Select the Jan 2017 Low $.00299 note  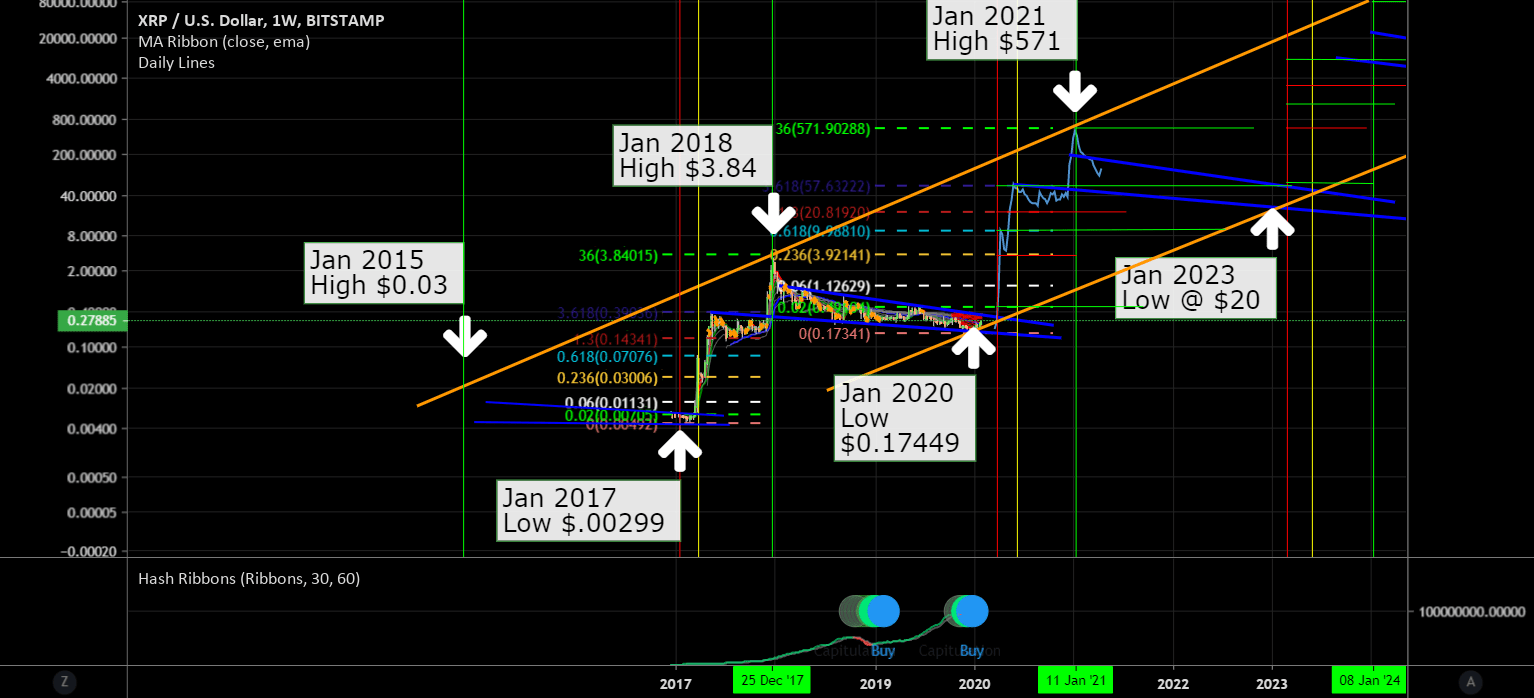click(588, 510)
